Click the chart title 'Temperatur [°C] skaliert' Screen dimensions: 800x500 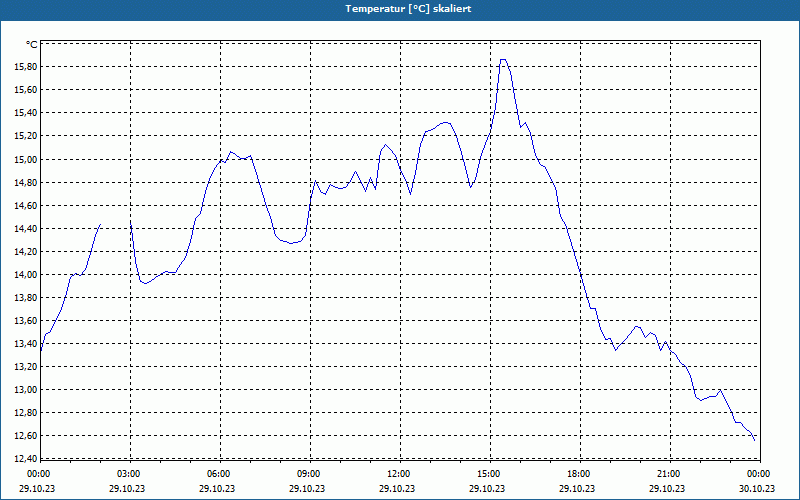(x=408, y=9)
